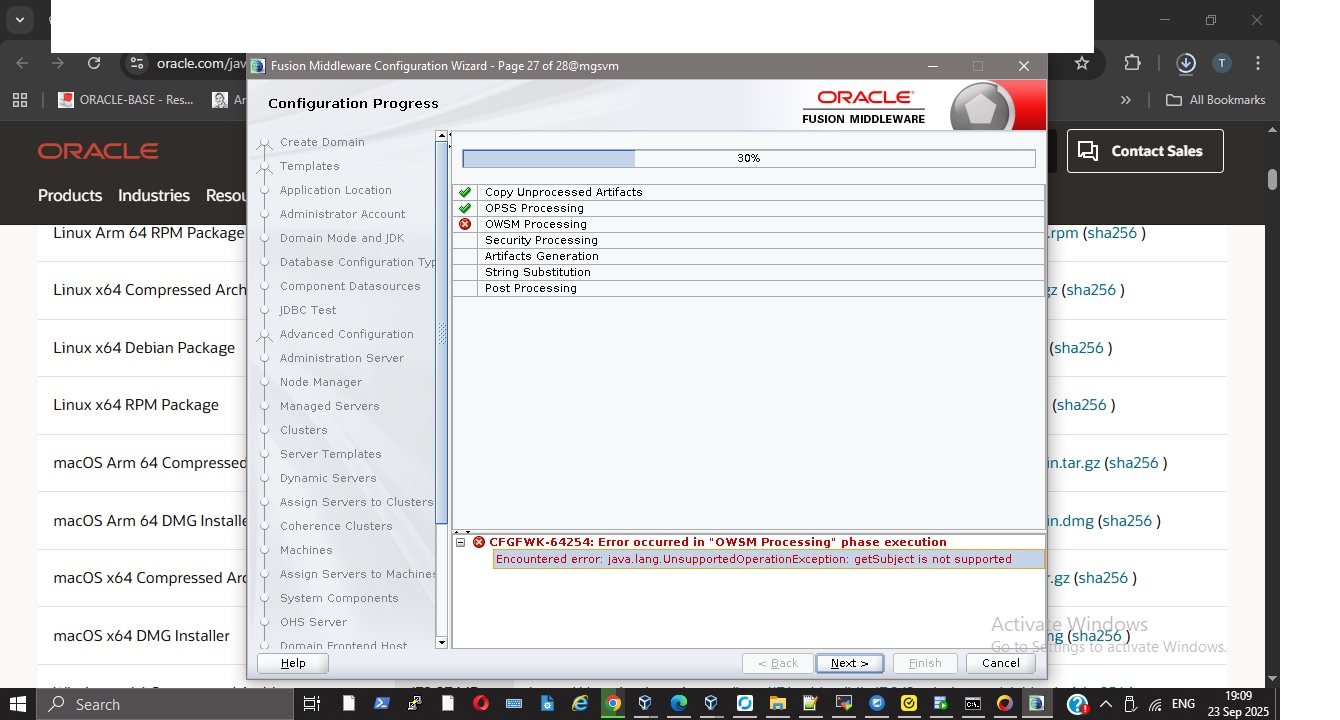The height and width of the screenshot is (720, 1340).
Task: Click the 30% configuration progress bar
Action: coord(748,158)
